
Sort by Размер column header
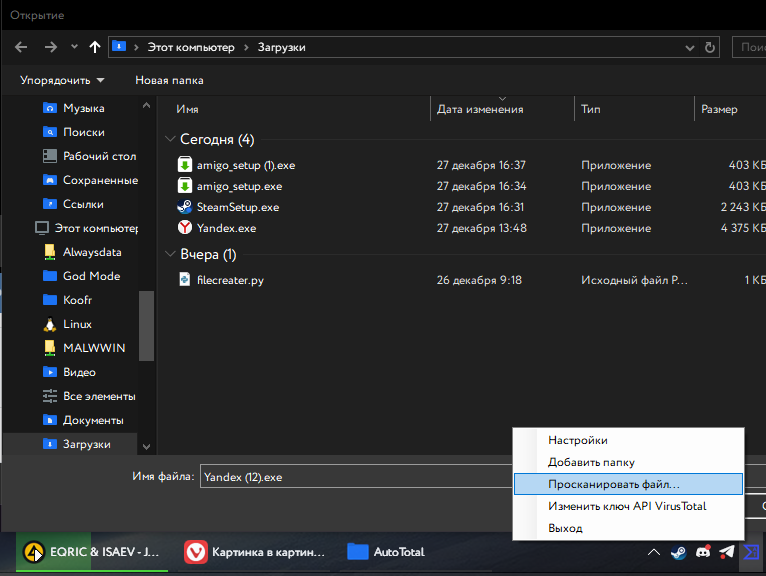(x=719, y=109)
